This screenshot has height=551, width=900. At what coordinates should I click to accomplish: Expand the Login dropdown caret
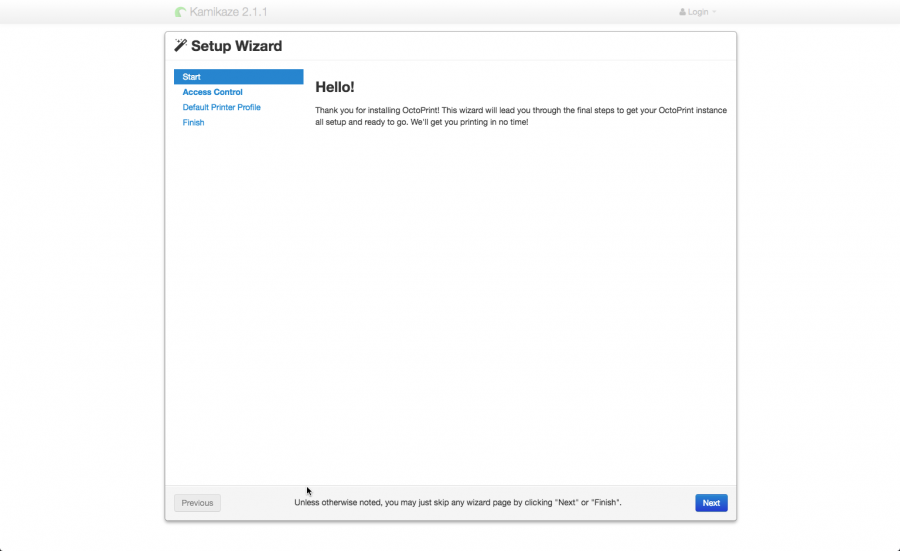(x=714, y=12)
